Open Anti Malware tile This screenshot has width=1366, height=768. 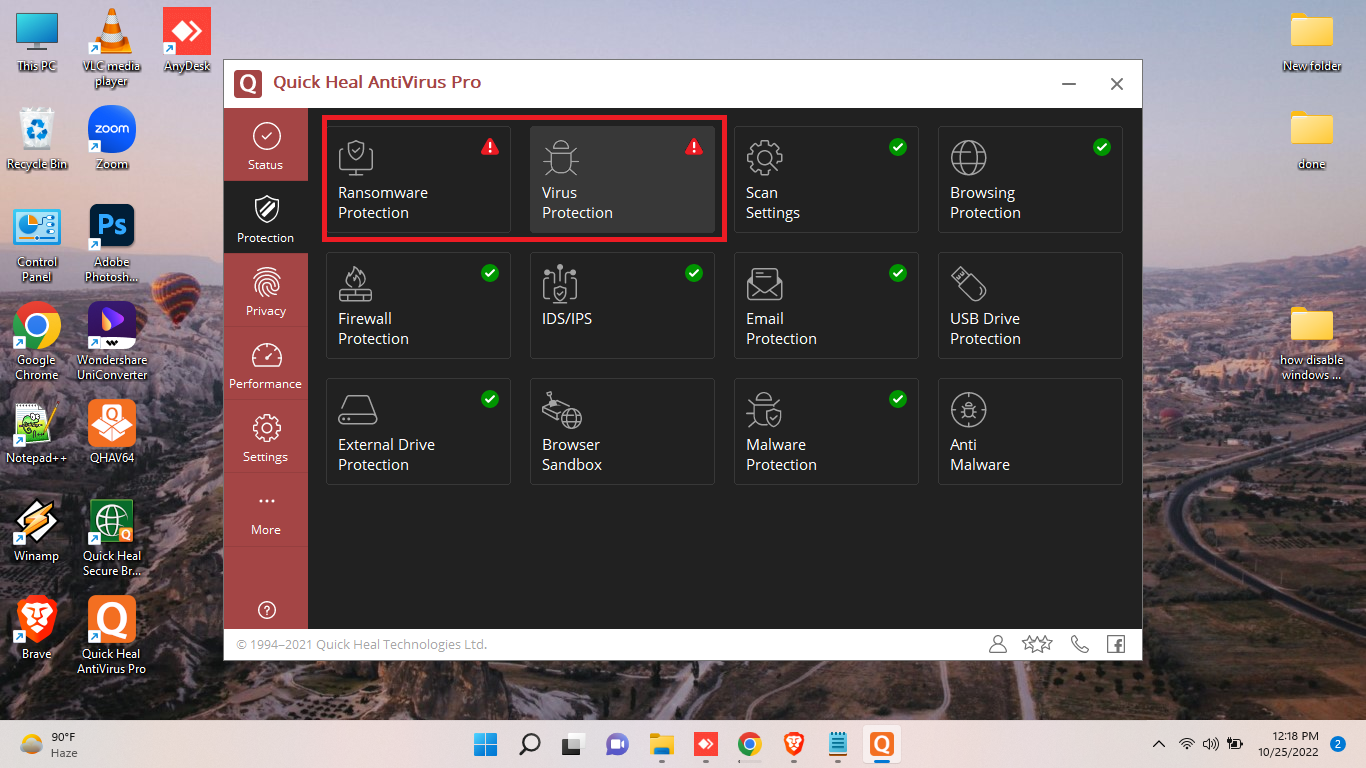pos(1030,432)
